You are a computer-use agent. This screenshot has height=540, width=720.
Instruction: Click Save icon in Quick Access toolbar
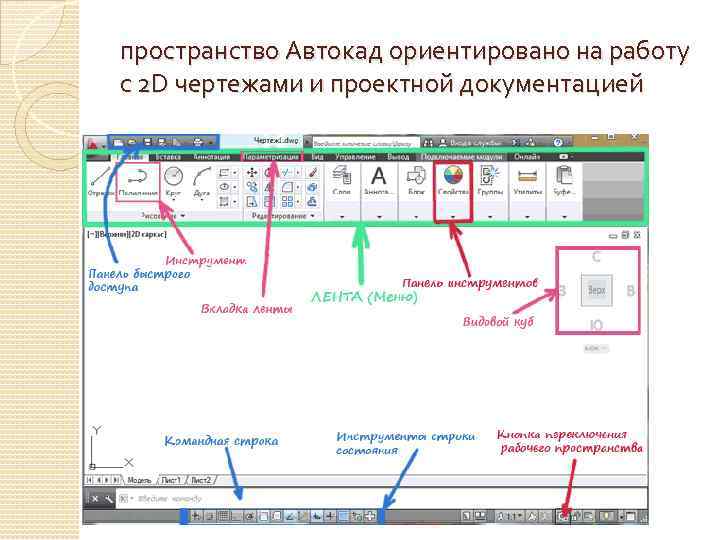[x=148, y=142]
